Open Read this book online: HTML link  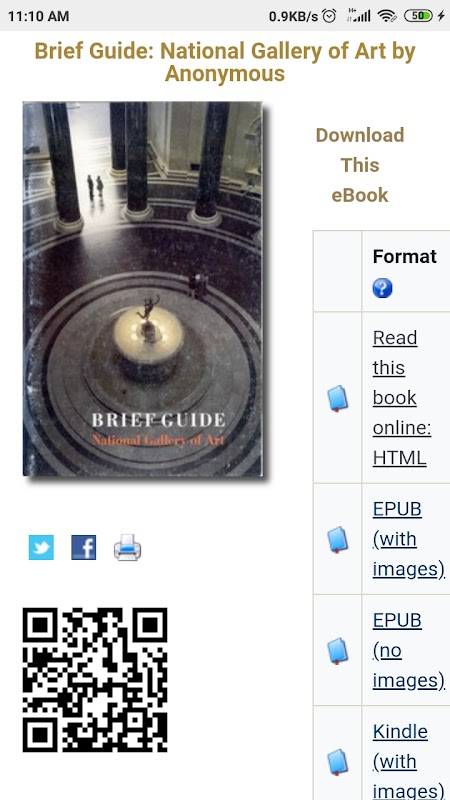click(x=402, y=397)
